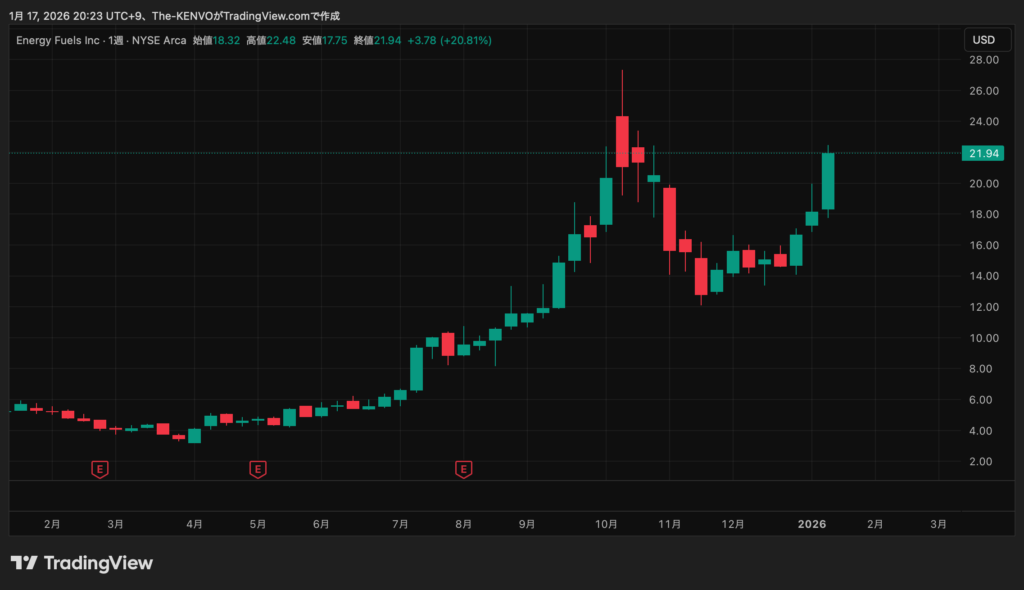Click the earnings marker at 5月
The image size is (1024, 590).
tap(257, 468)
